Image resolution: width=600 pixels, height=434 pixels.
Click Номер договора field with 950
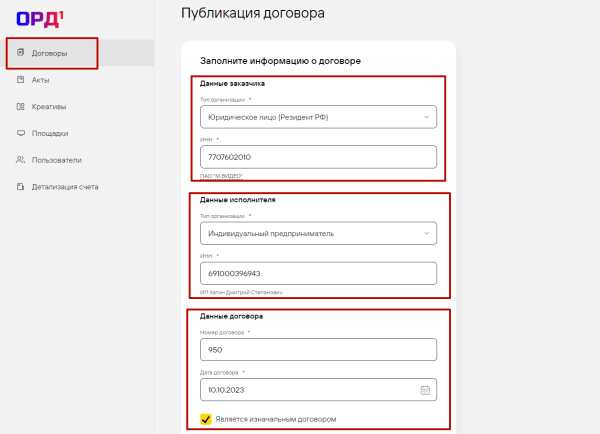[318, 349]
